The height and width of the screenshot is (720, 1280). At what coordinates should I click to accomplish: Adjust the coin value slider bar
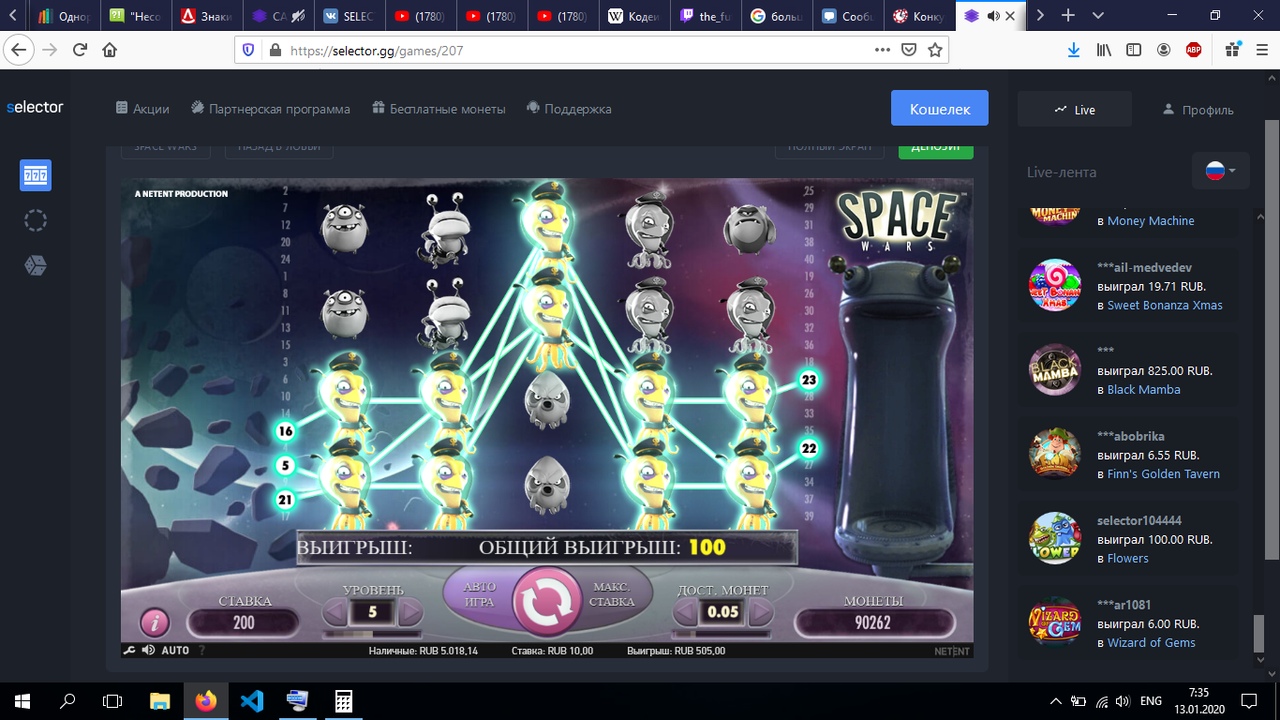point(722,633)
